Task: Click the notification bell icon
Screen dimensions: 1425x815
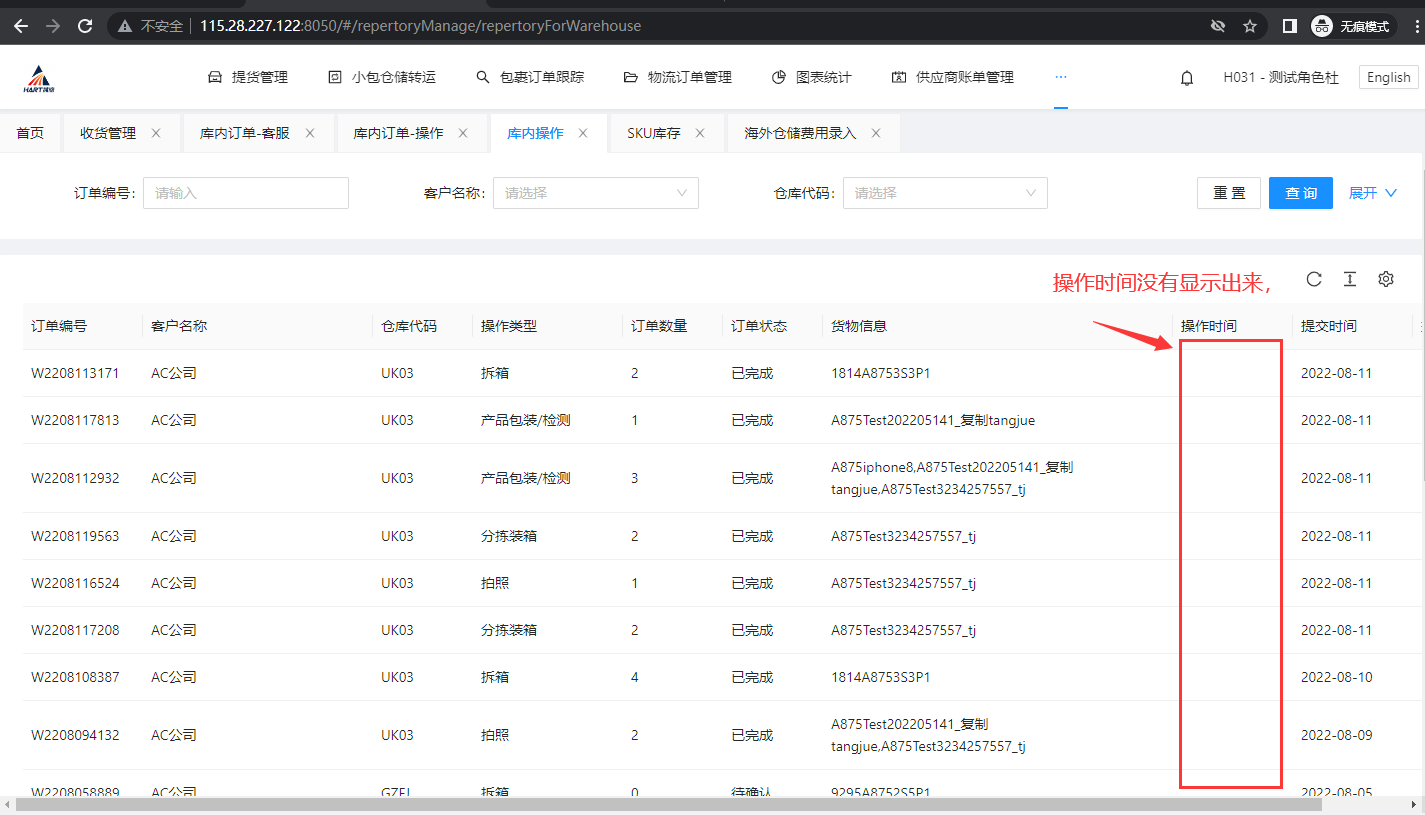Action: pyautogui.click(x=1187, y=78)
